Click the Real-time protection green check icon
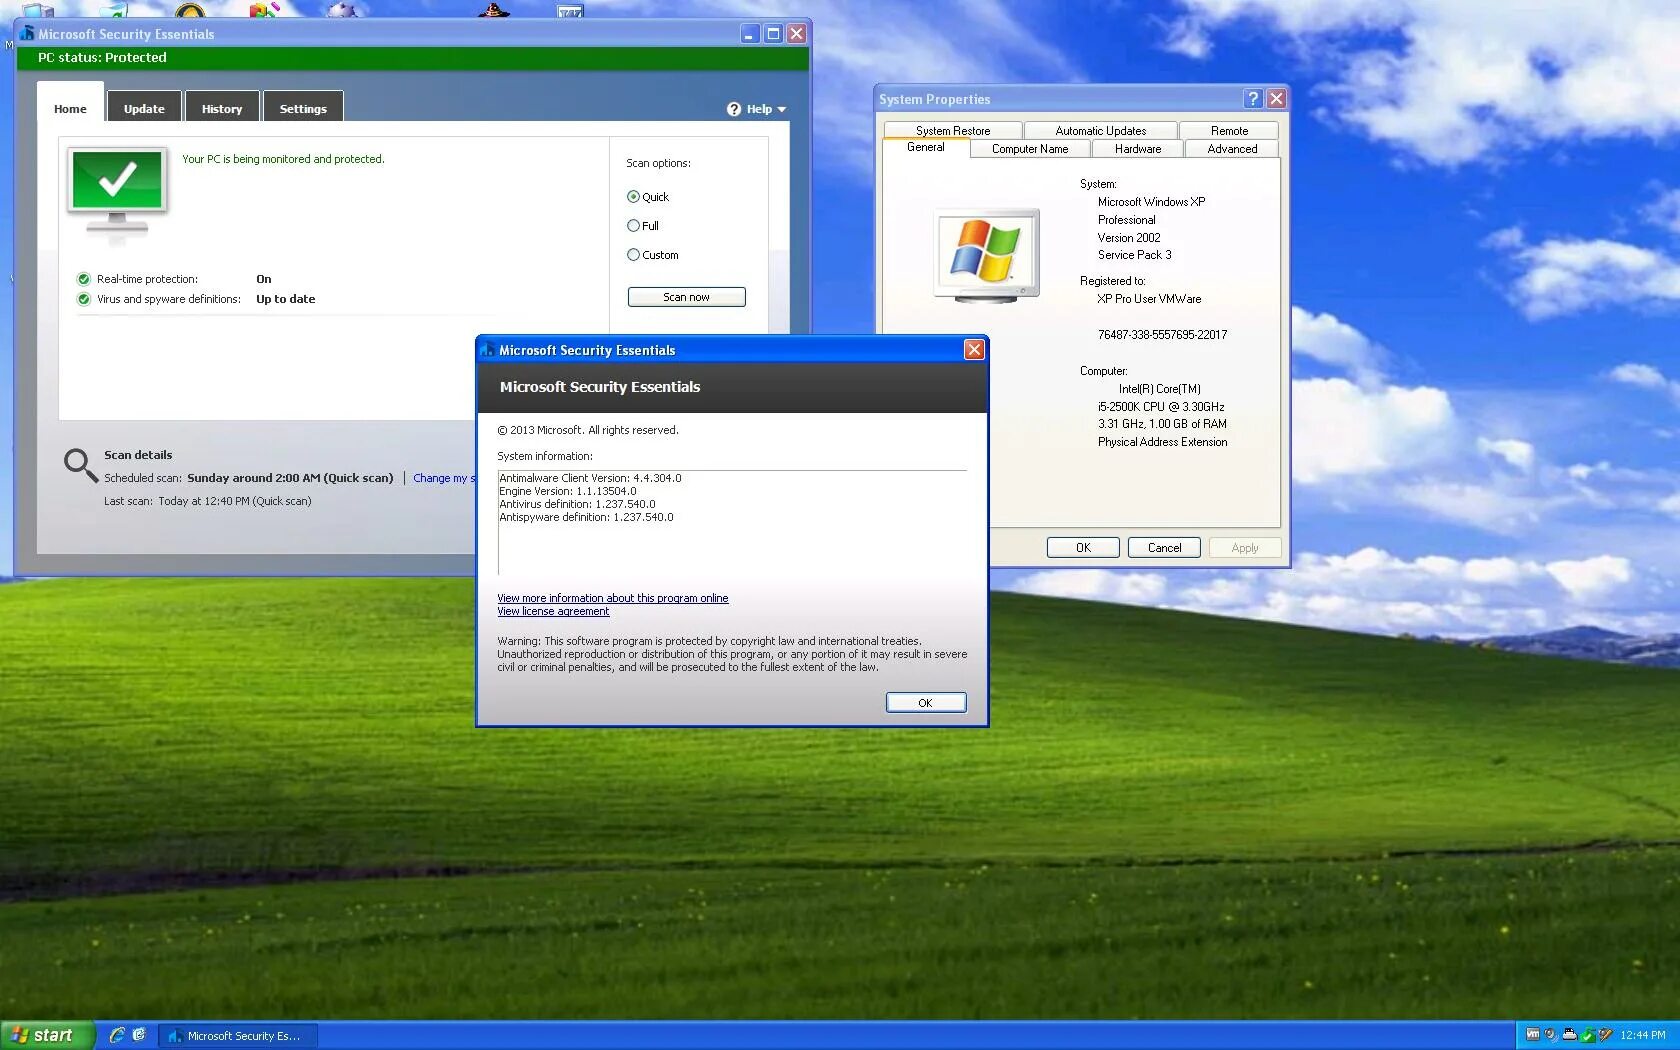1680x1050 pixels. pyautogui.click(x=84, y=279)
